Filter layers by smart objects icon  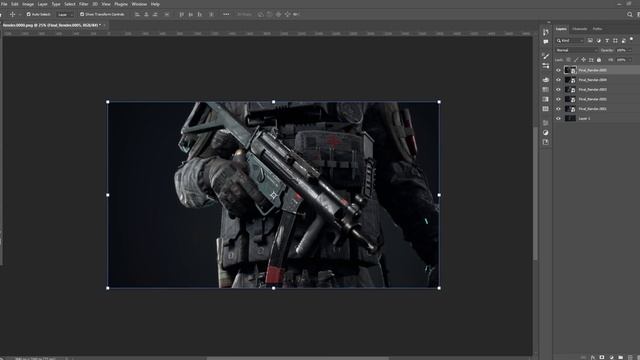pyautogui.click(x=624, y=40)
